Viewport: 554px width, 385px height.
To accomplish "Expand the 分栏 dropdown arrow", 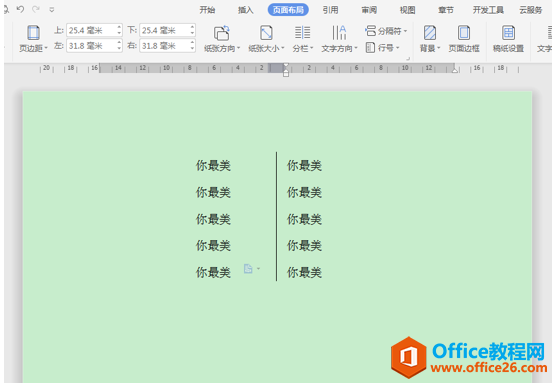I will coord(312,48).
